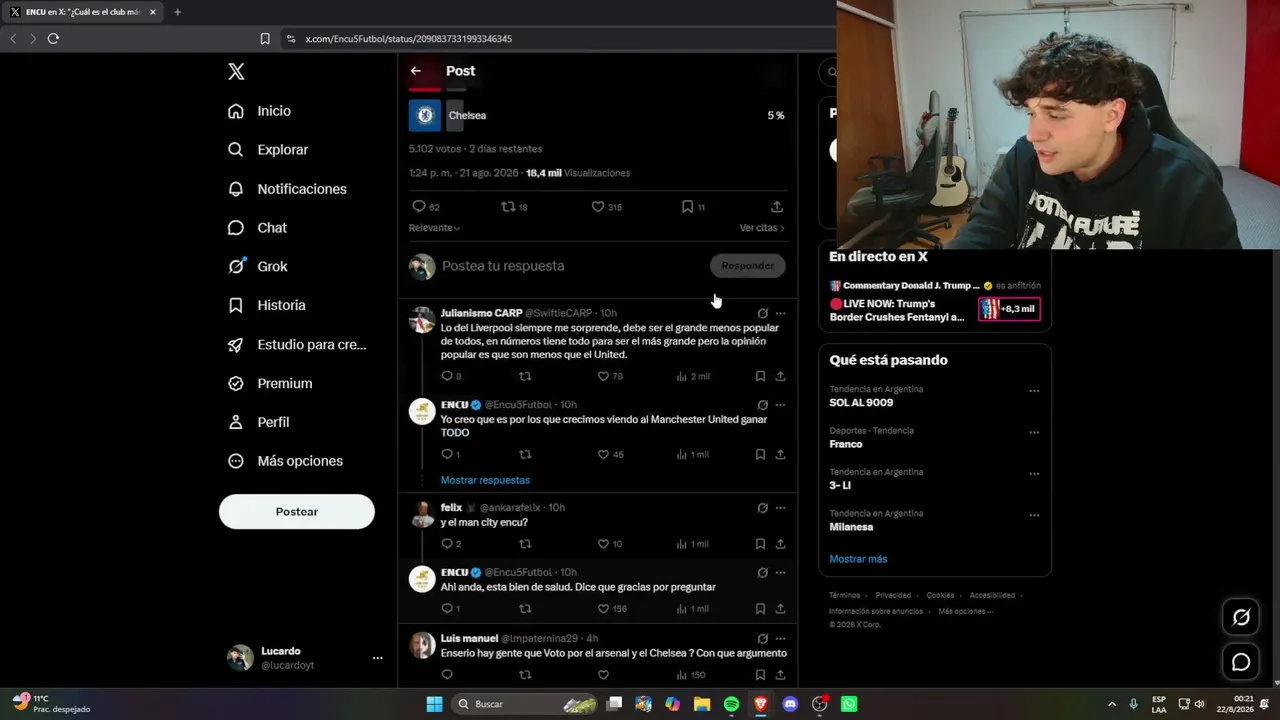Bookmark ENCU's Manchester United reply
Screen dimensions: 1280x720
coord(760,454)
